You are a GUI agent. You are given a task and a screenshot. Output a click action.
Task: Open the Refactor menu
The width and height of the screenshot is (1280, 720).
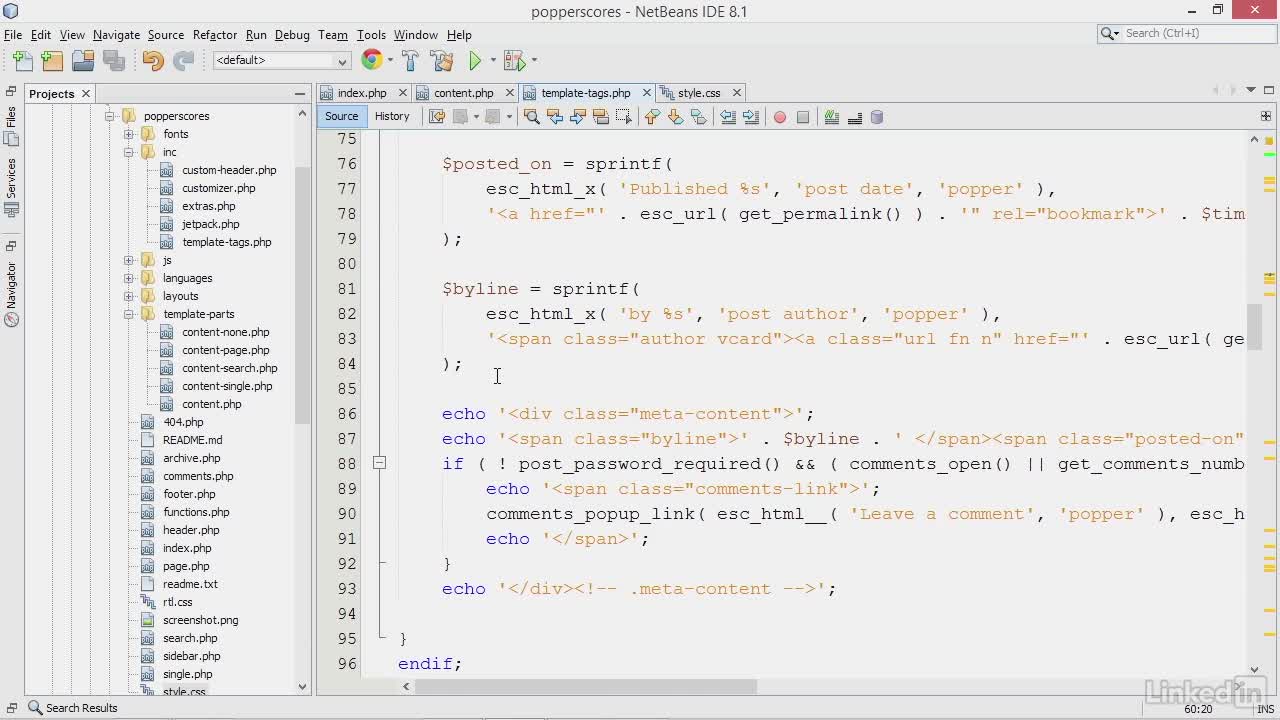tap(215, 35)
